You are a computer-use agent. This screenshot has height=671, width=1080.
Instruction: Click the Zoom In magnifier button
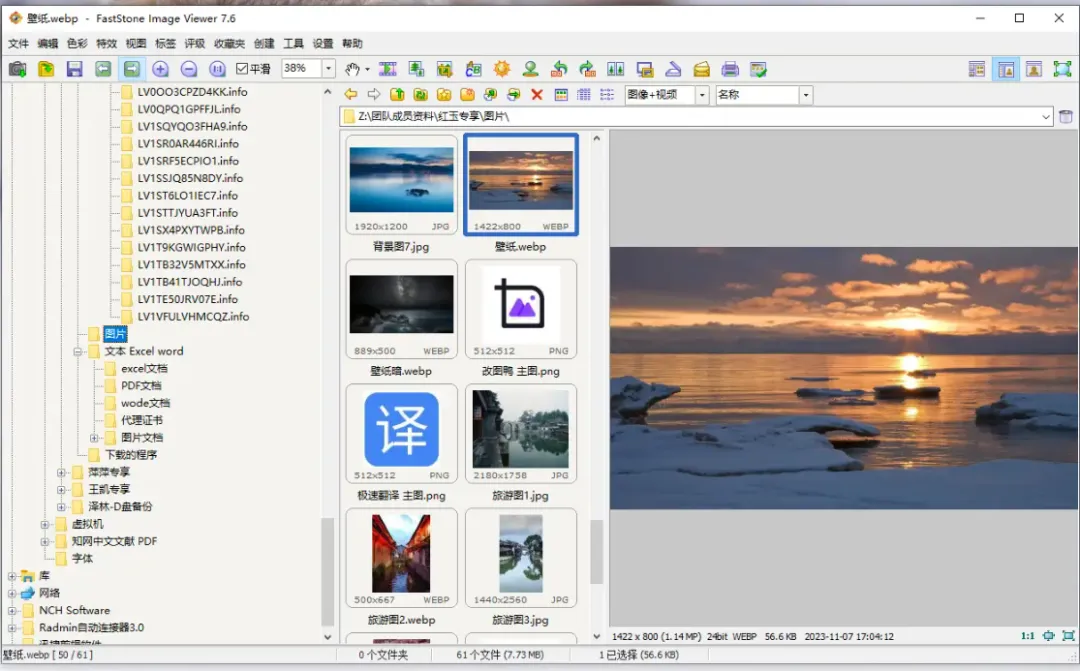coord(160,69)
